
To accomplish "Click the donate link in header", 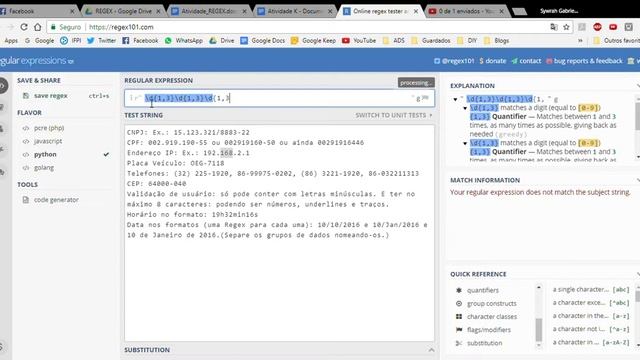I will tap(493, 61).
